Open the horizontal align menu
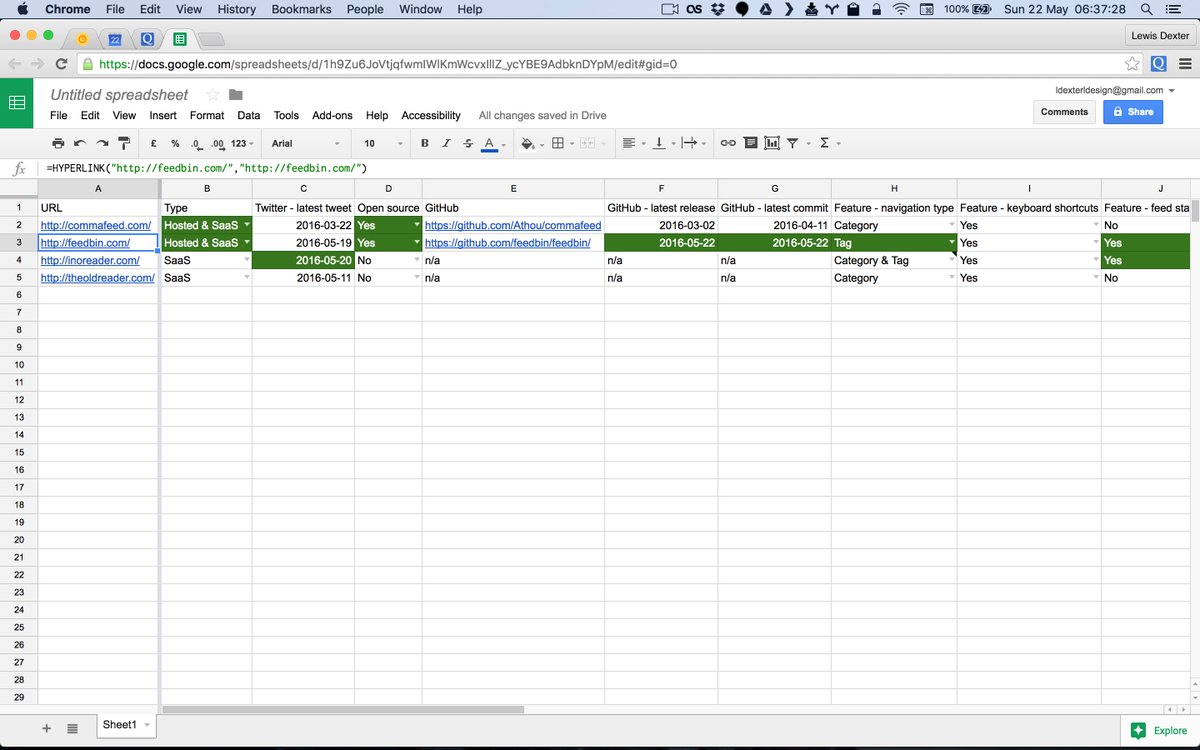The height and width of the screenshot is (750, 1200). pyautogui.click(x=629, y=143)
